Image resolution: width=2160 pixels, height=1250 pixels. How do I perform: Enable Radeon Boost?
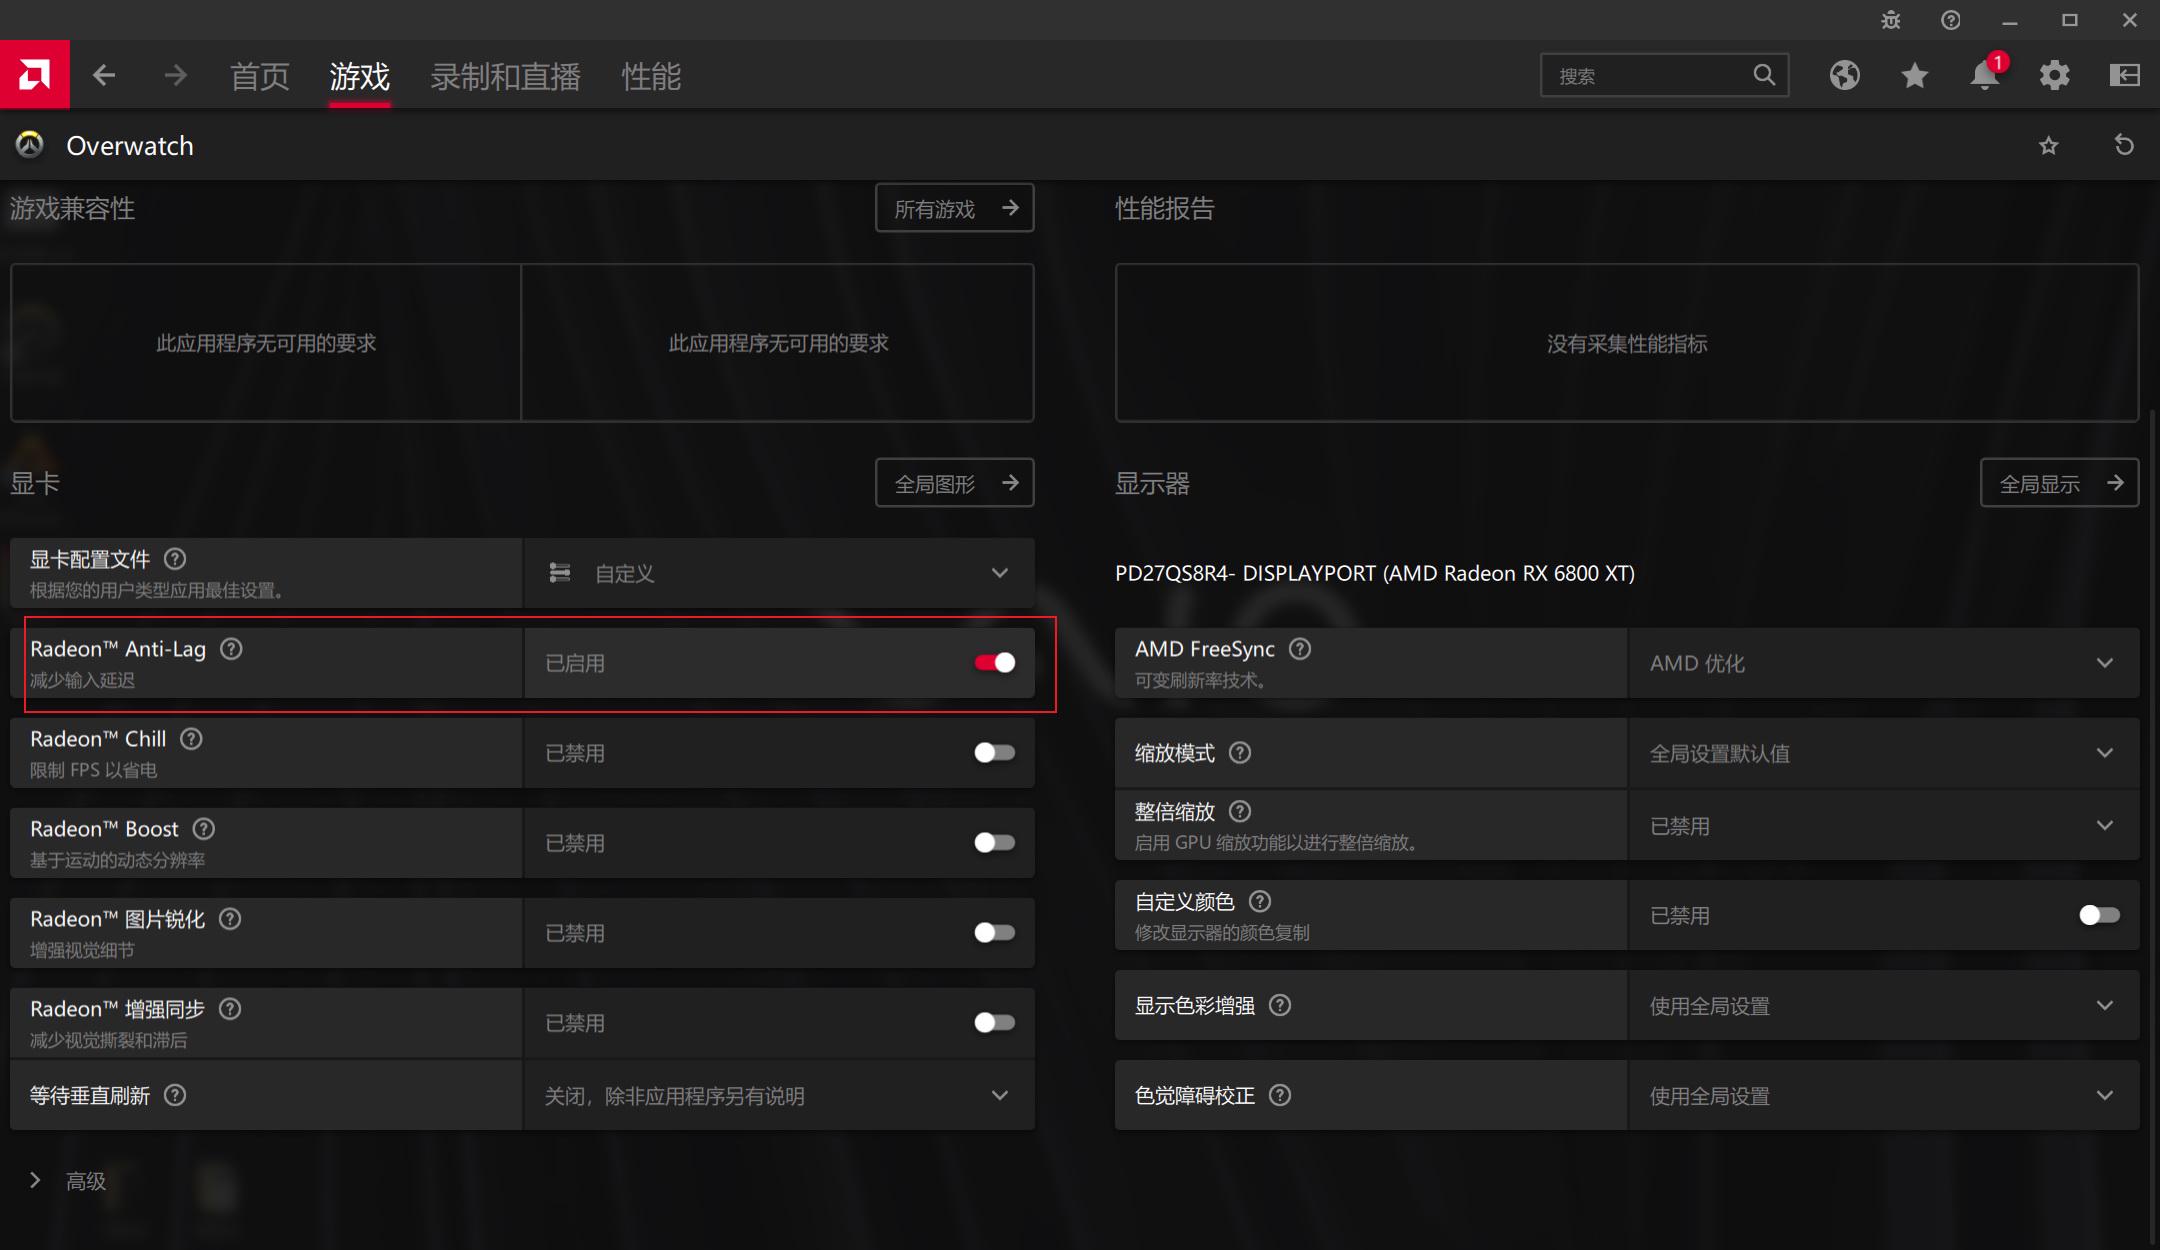click(993, 842)
